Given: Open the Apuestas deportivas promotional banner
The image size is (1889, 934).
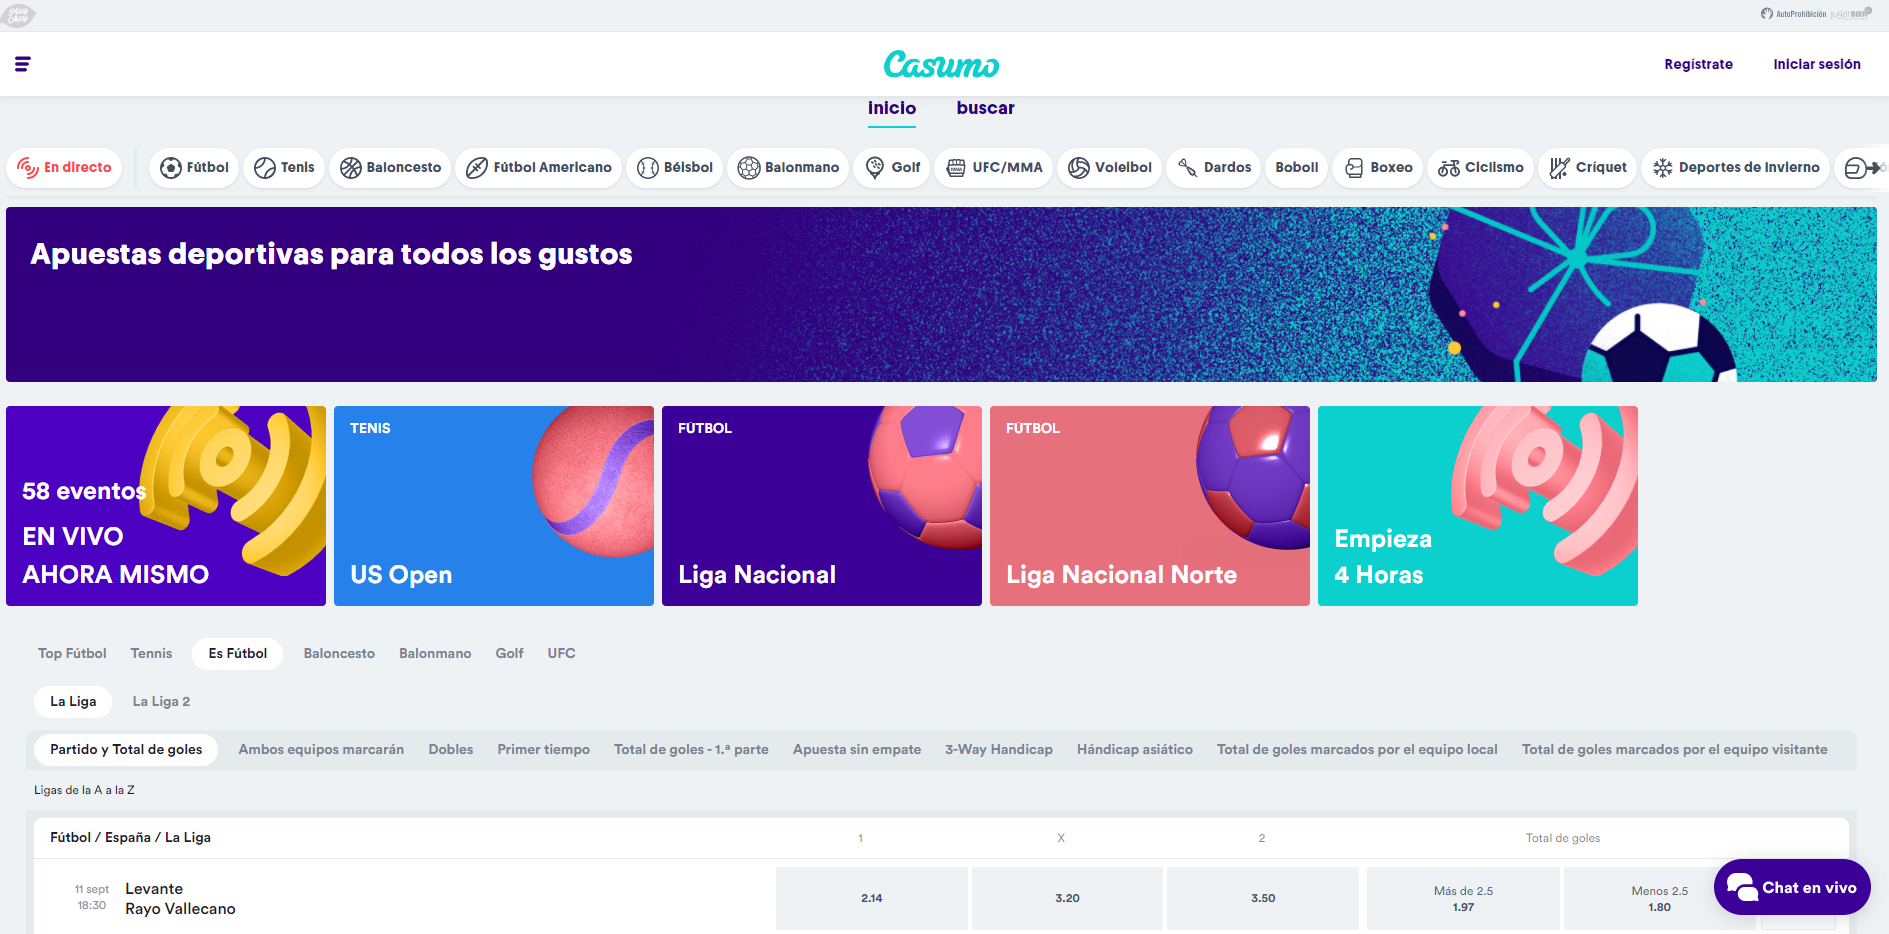Looking at the screenshot, I should pyautogui.click(x=941, y=294).
